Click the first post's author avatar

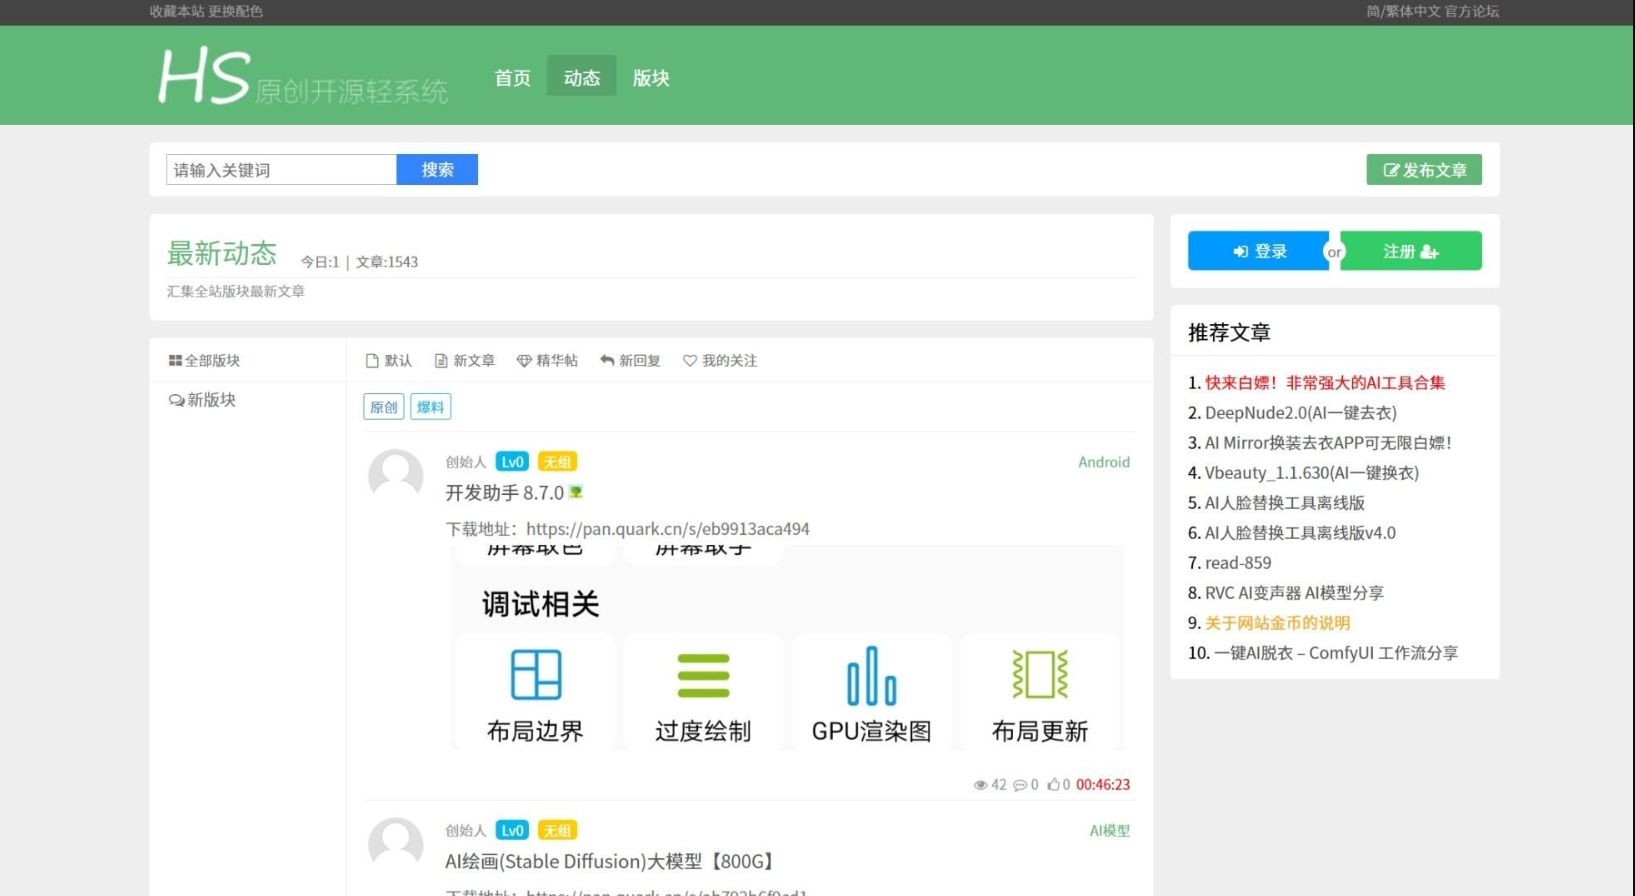(x=396, y=475)
